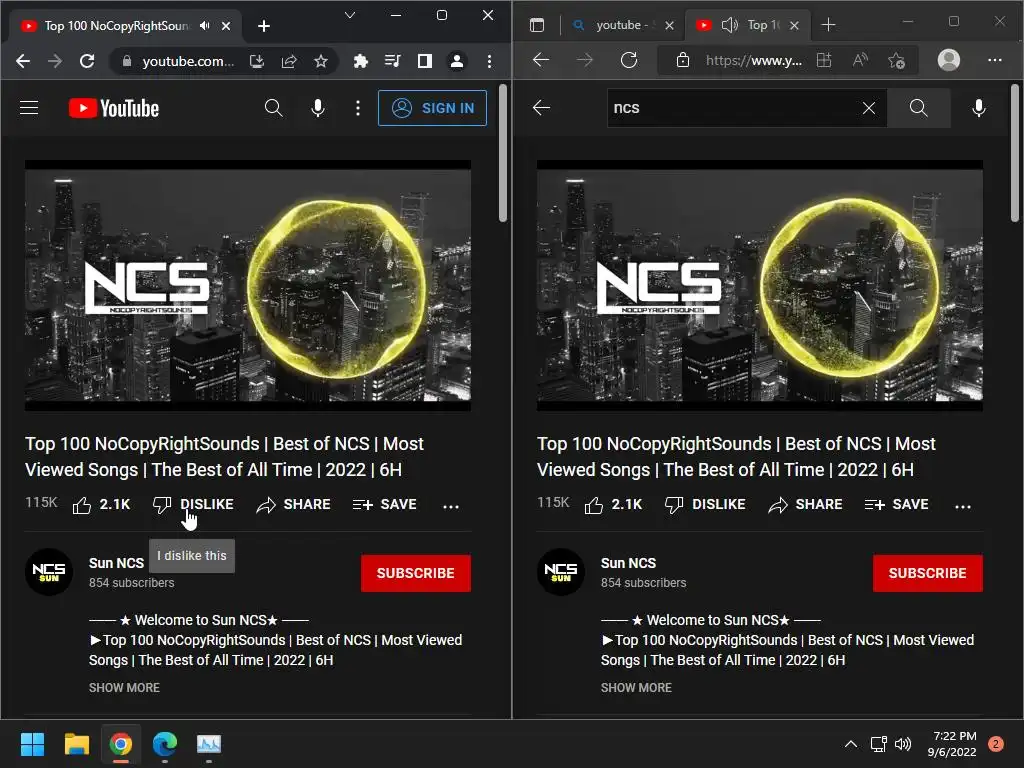1024x768 pixels.
Task: Refresh the page in Edge
Action: coord(629,60)
